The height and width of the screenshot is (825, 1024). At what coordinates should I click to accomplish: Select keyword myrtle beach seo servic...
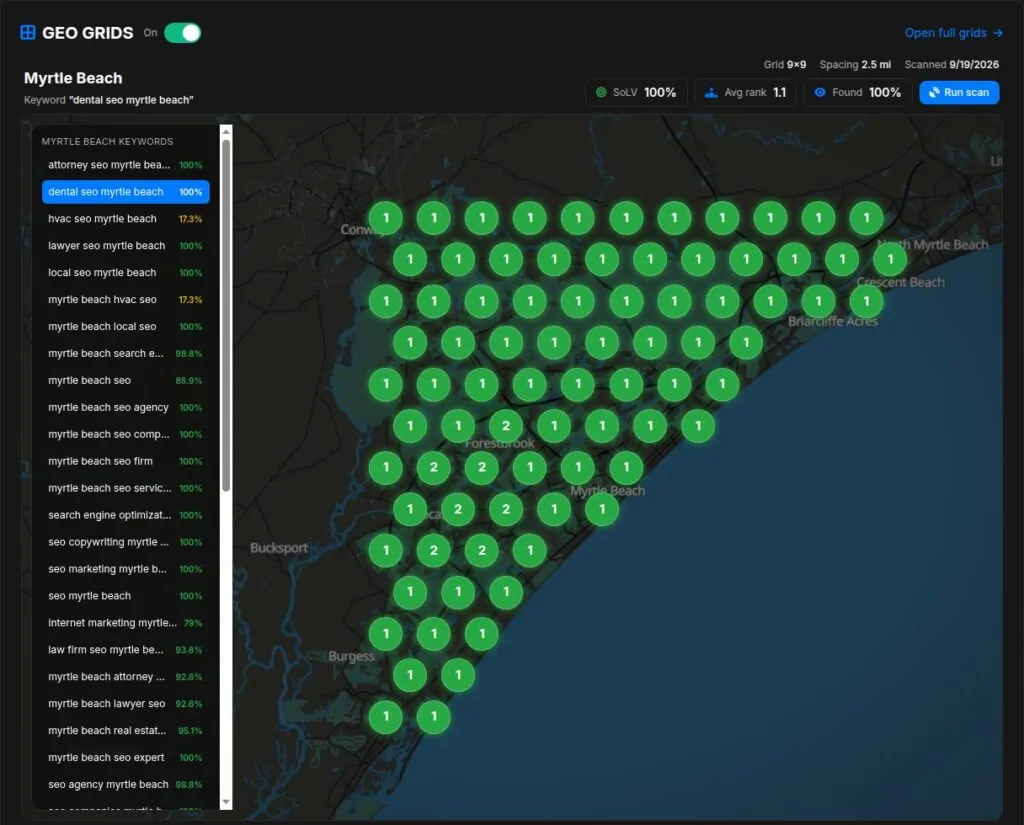coord(125,488)
